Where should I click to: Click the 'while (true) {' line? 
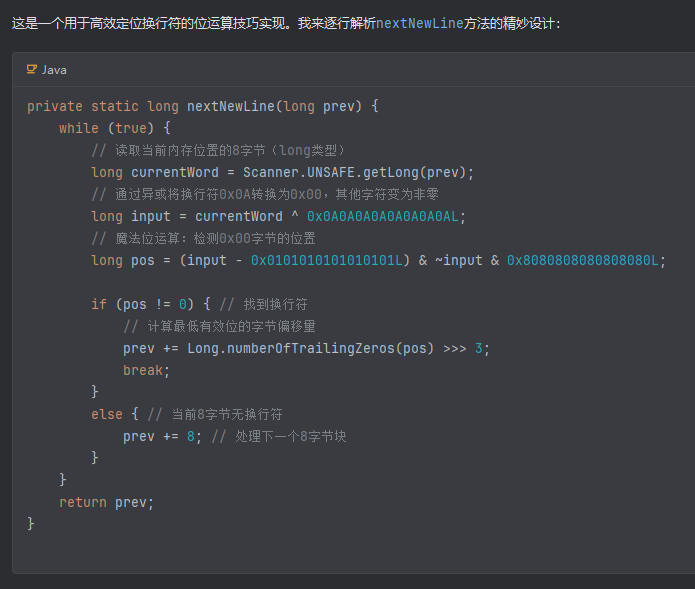tap(115, 128)
